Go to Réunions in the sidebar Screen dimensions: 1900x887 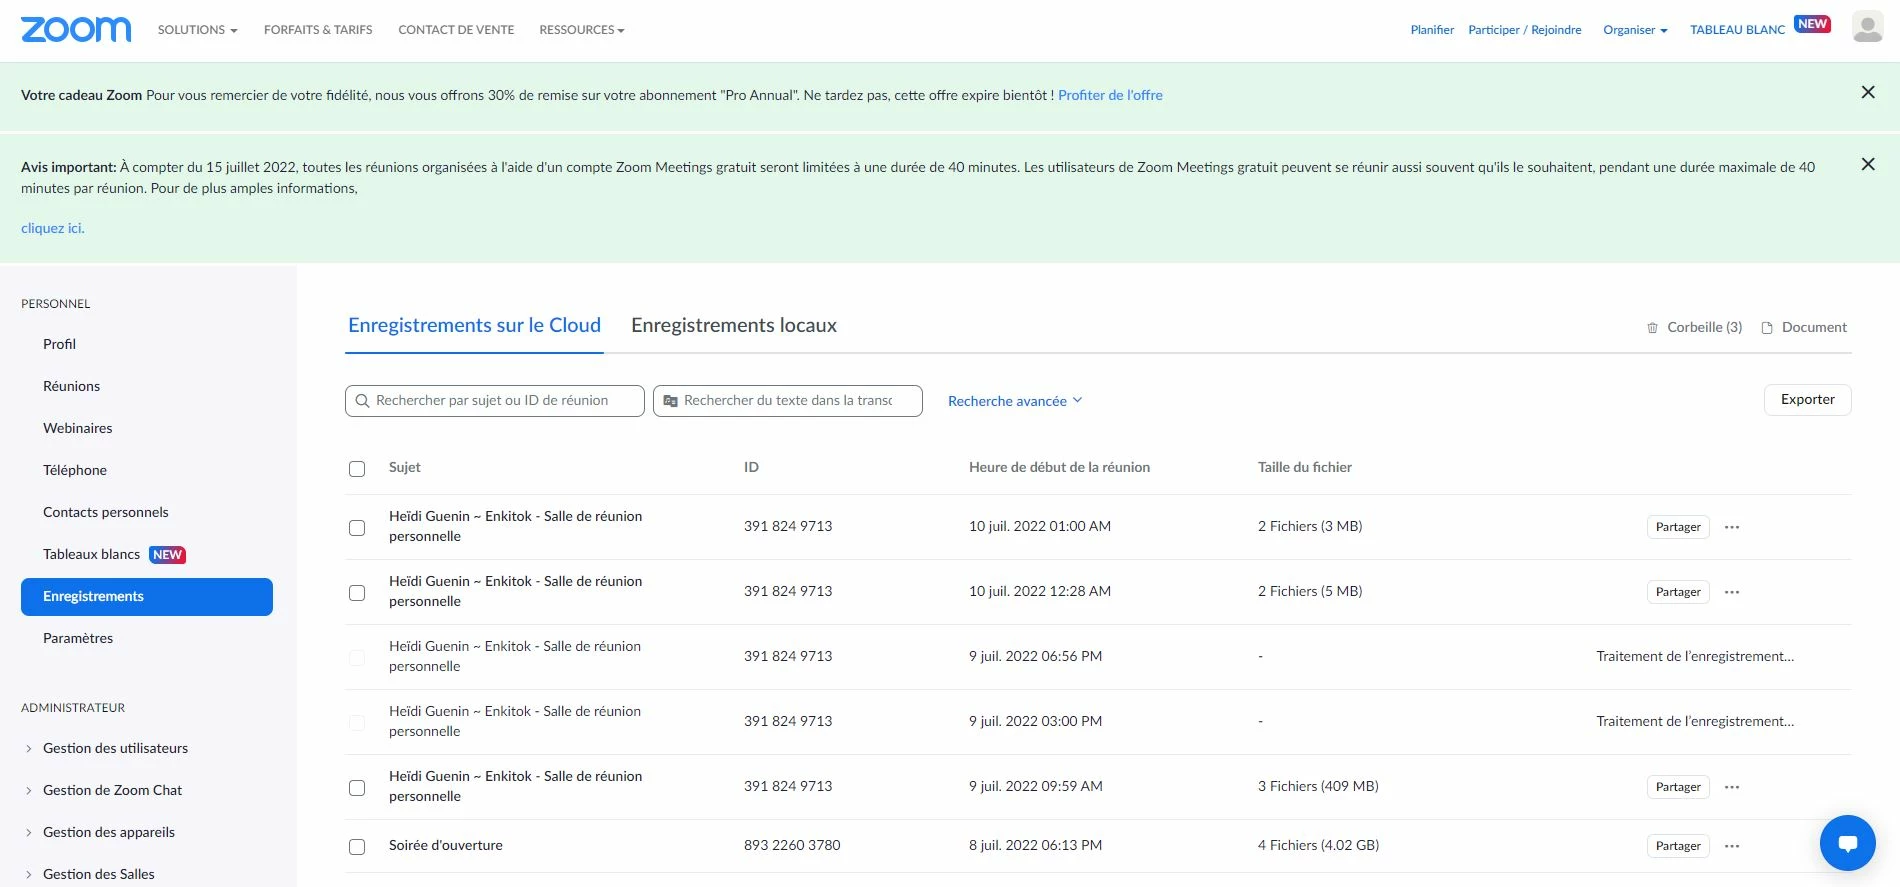point(71,386)
